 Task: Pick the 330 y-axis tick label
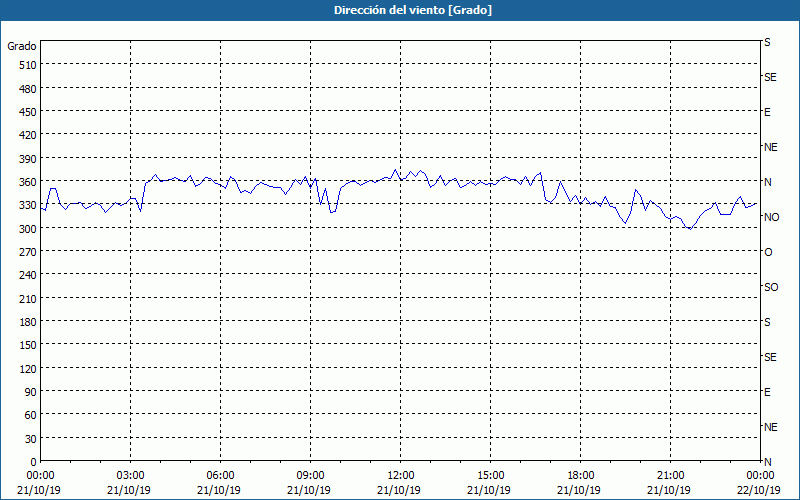pos(28,205)
